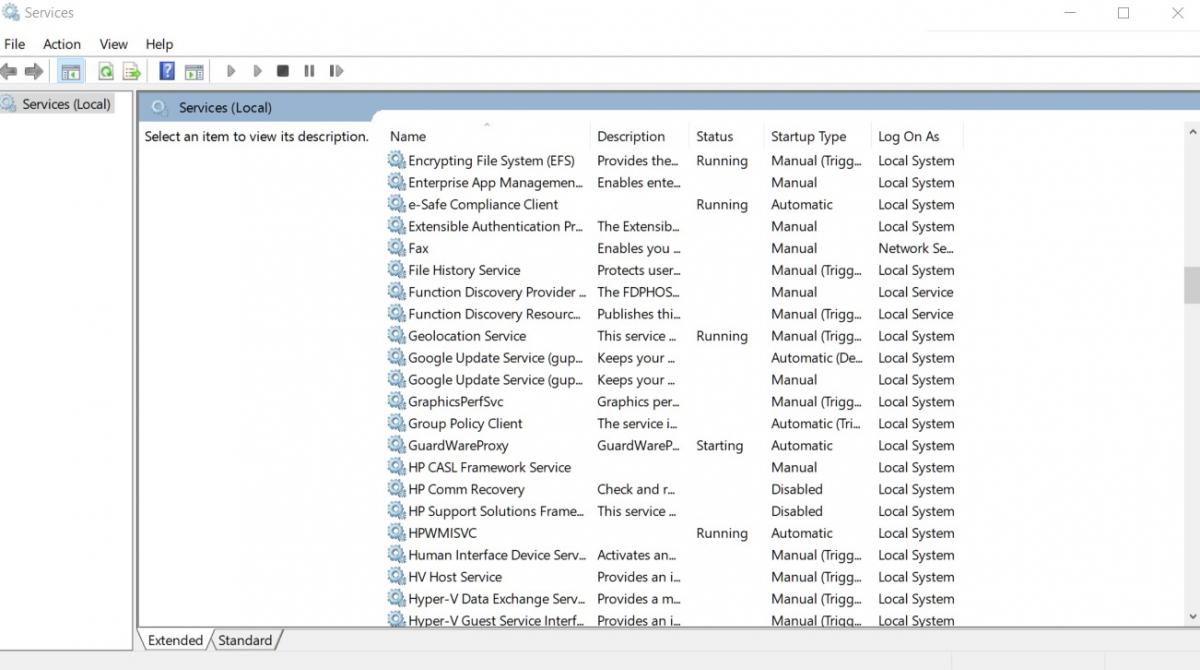Select the Human Interface Device Service icon
Image resolution: width=1200 pixels, height=670 pixels.
[x=397, y=555]
